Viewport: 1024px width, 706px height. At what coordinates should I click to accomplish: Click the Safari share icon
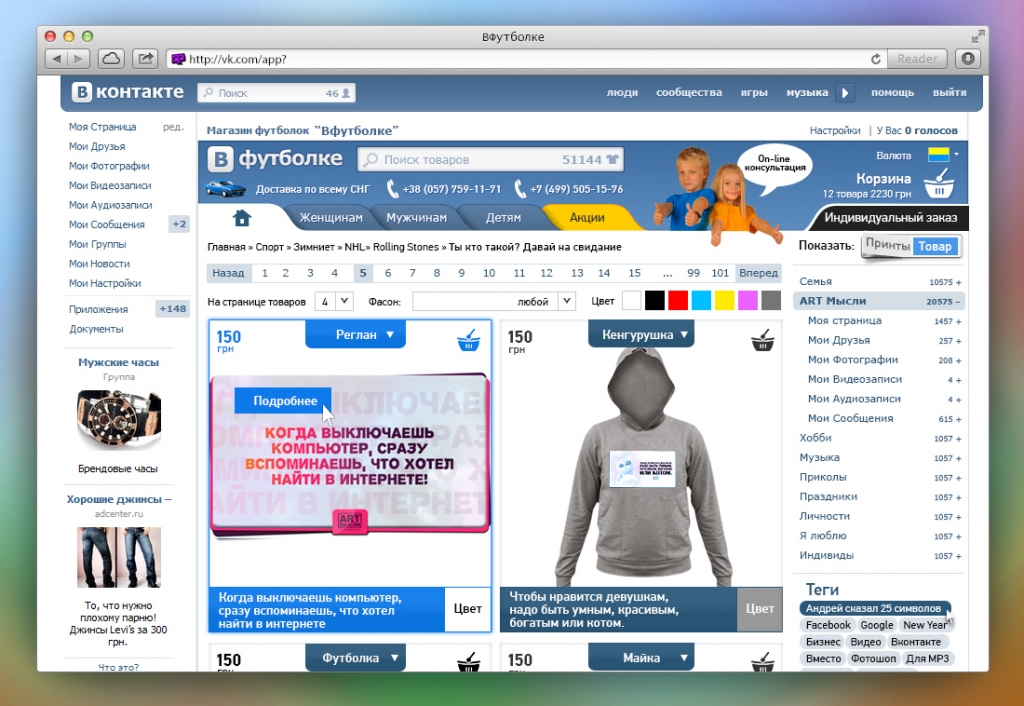point(145,59)
